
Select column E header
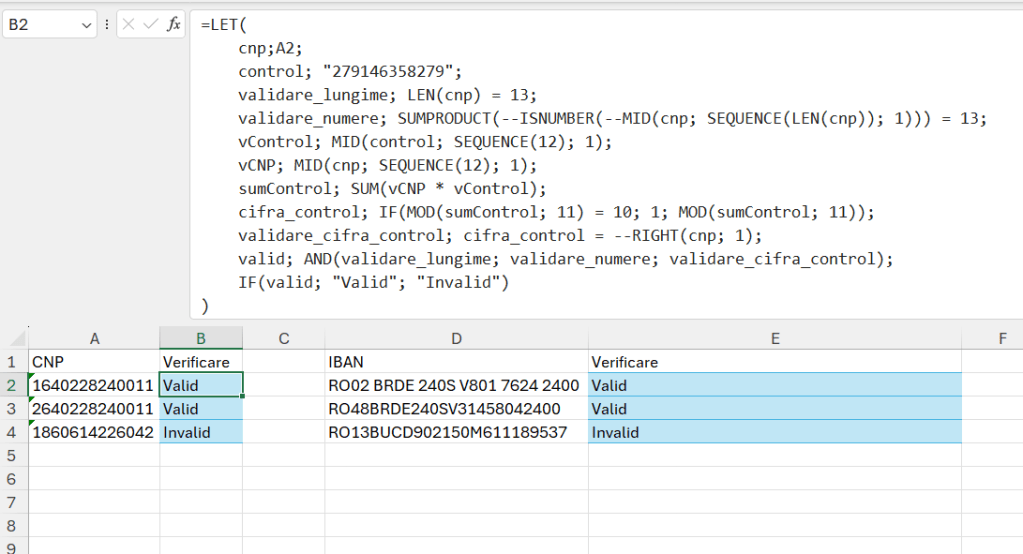tap(774, 338)
